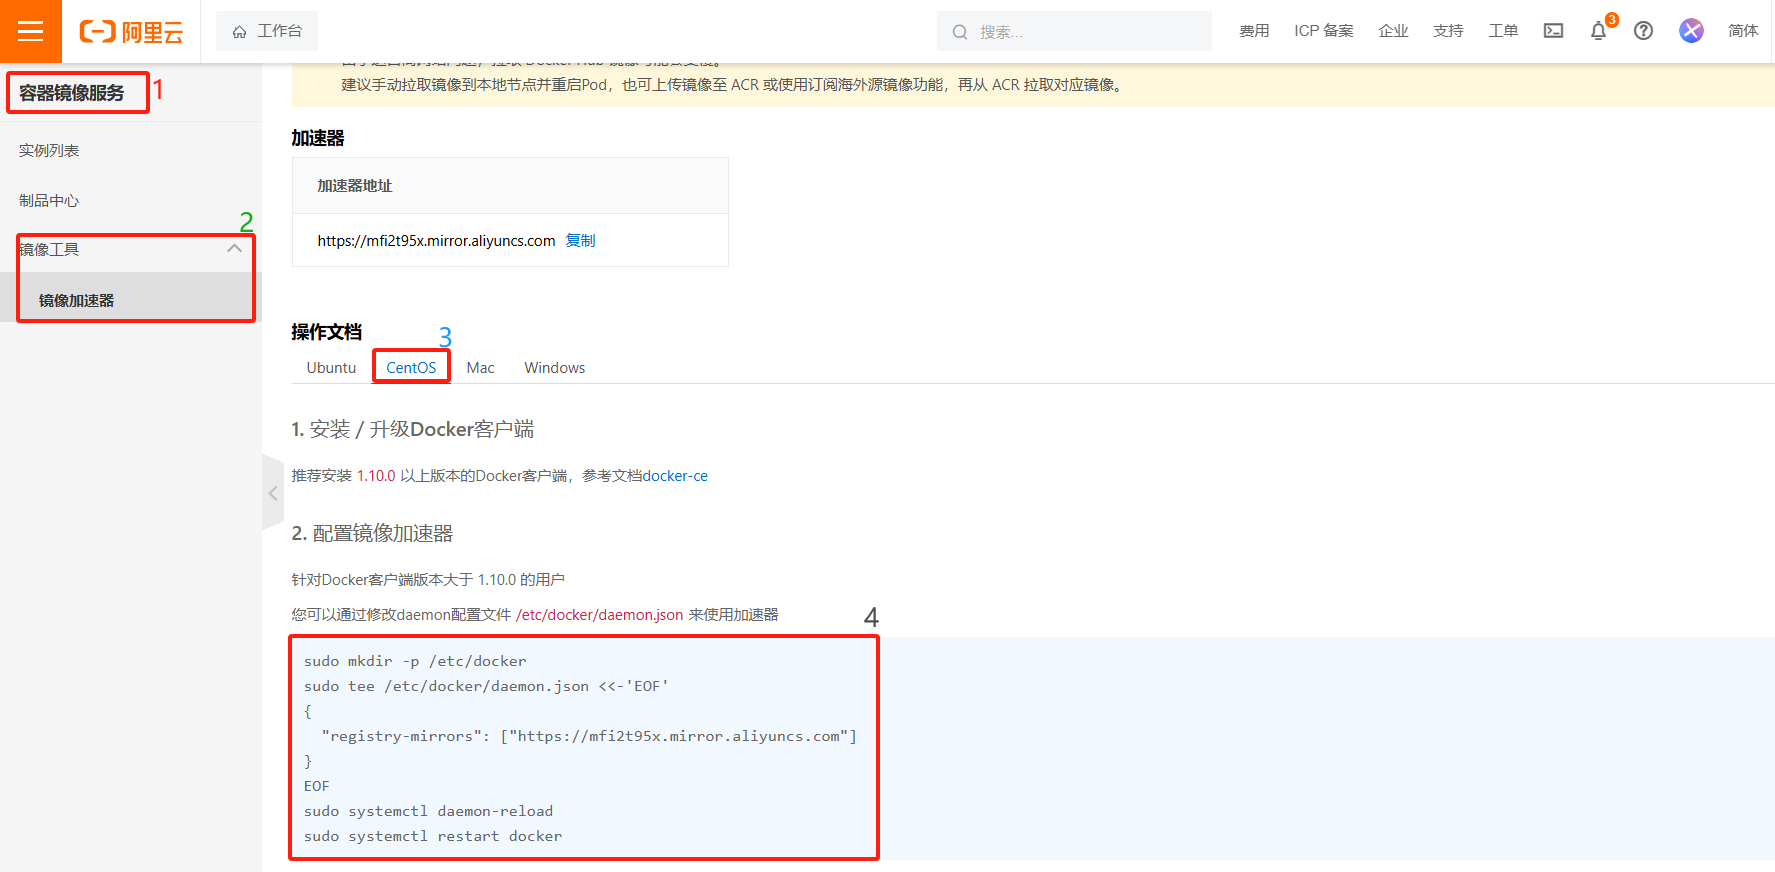The width and height of the screenshot is (1775, 872).
Task: Select the Windows documentation tab
Action: point(554,367)
